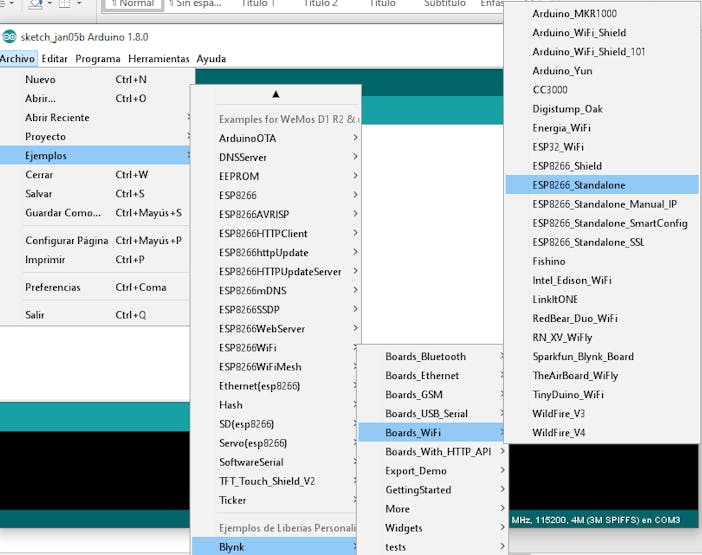The width and height of the screenshot is (702, 555).
Task: Open Abrir Reciente submenu
Action: [x=95, y=117]
